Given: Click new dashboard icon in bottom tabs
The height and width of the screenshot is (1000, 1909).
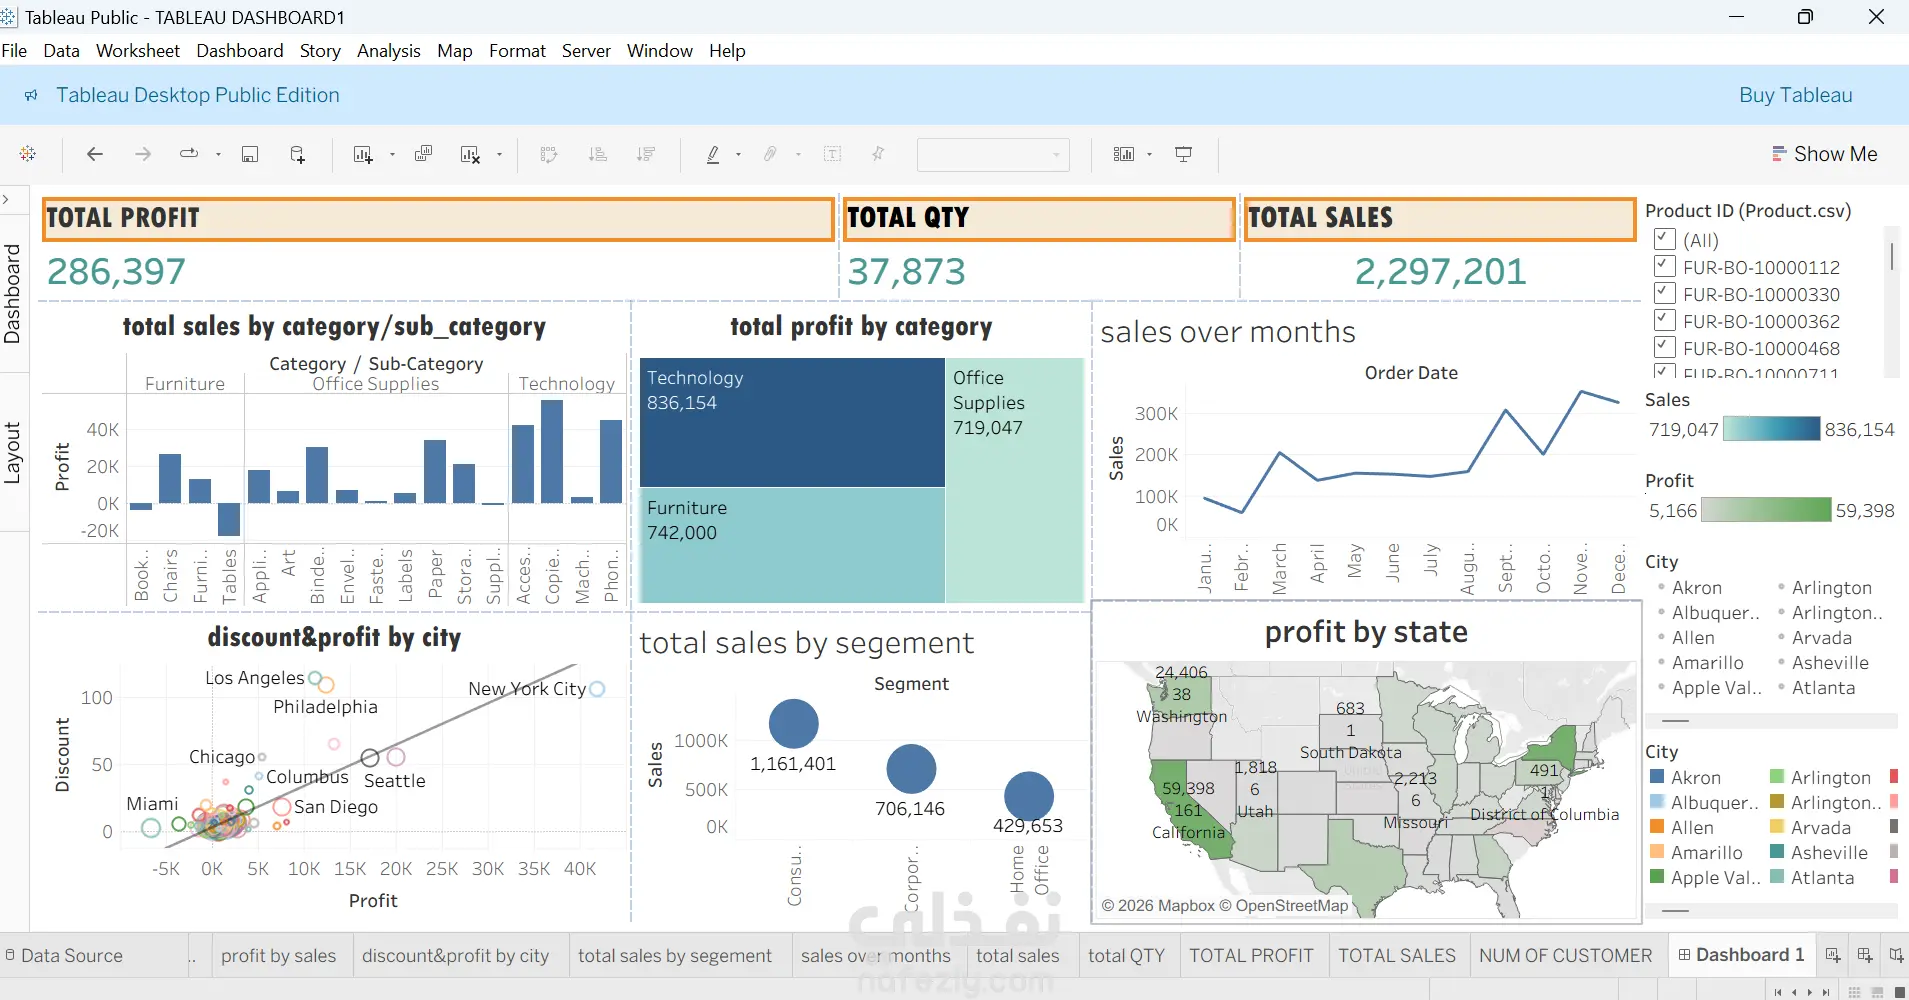Looking at the screenshot, I should (1865, 955).
